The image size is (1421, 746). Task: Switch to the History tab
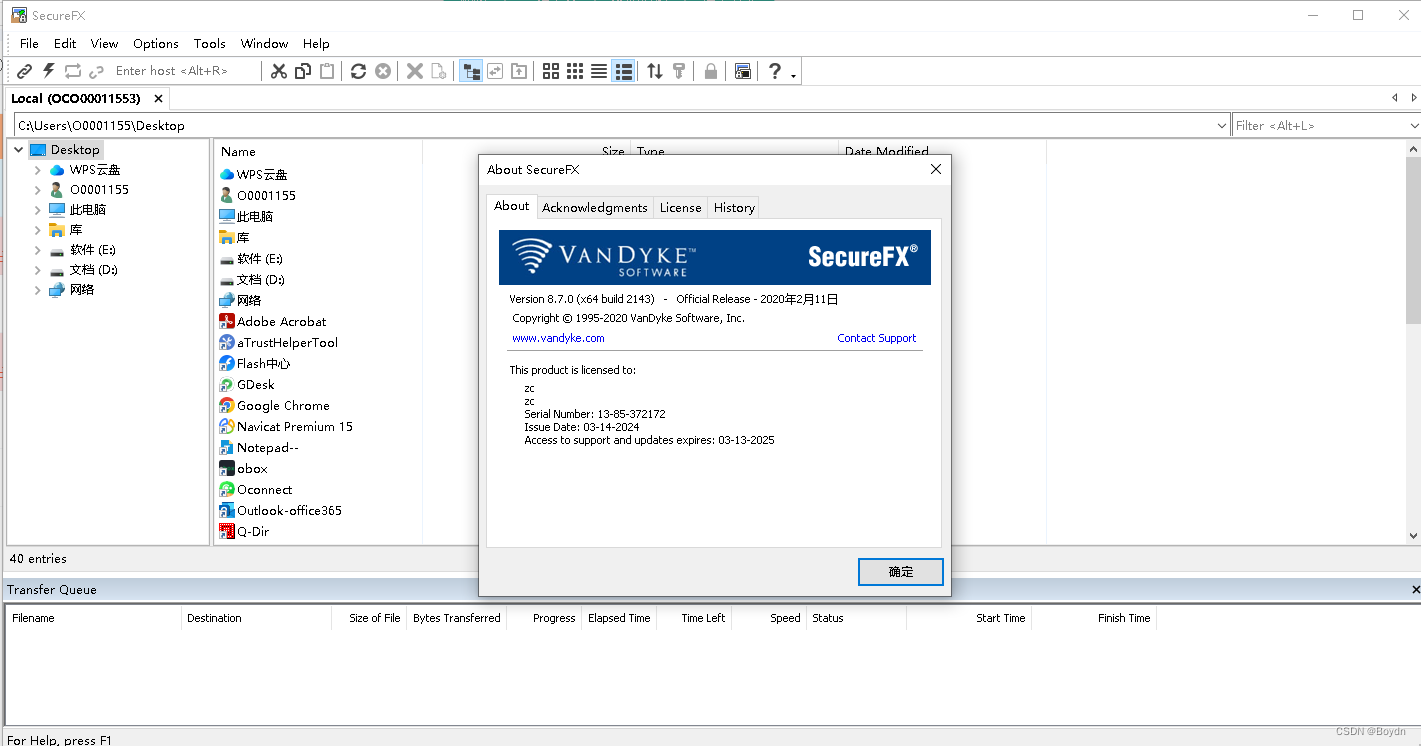[734, 208]
